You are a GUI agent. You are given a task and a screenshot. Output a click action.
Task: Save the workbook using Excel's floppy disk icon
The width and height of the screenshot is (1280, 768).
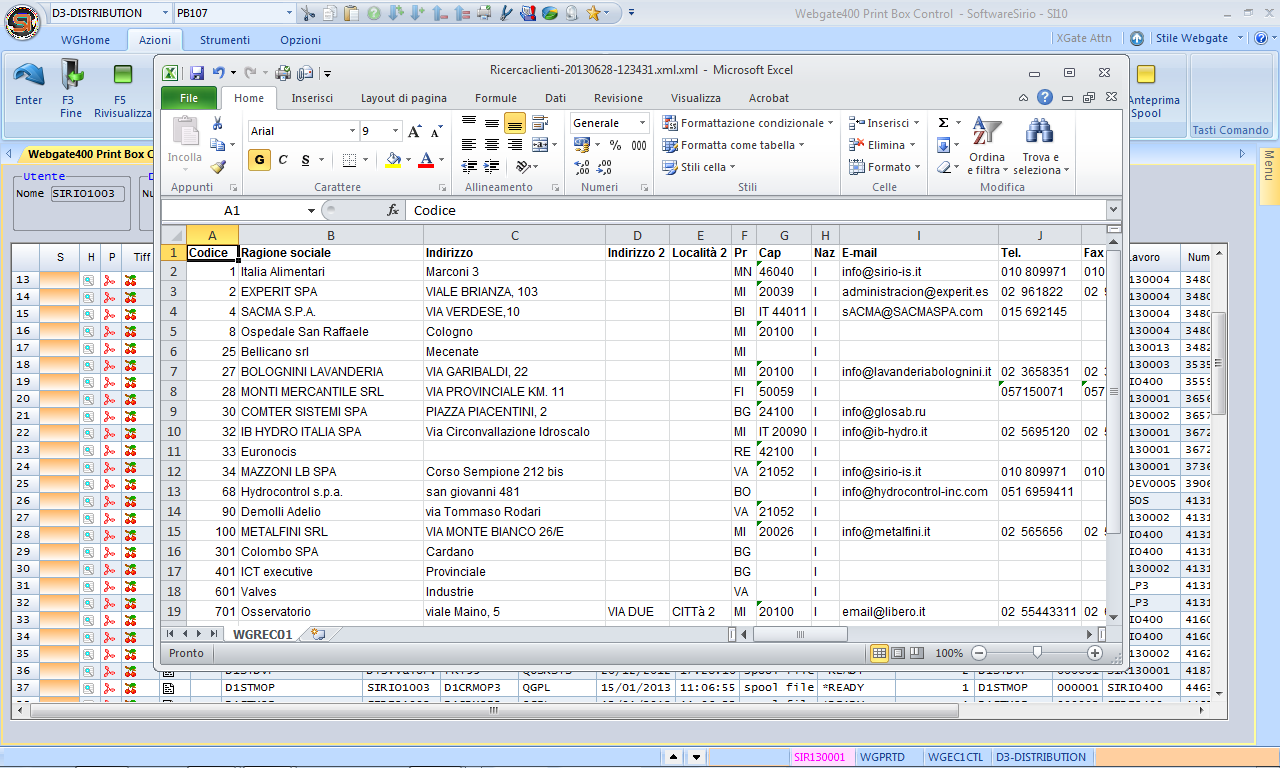click(197, 73)
